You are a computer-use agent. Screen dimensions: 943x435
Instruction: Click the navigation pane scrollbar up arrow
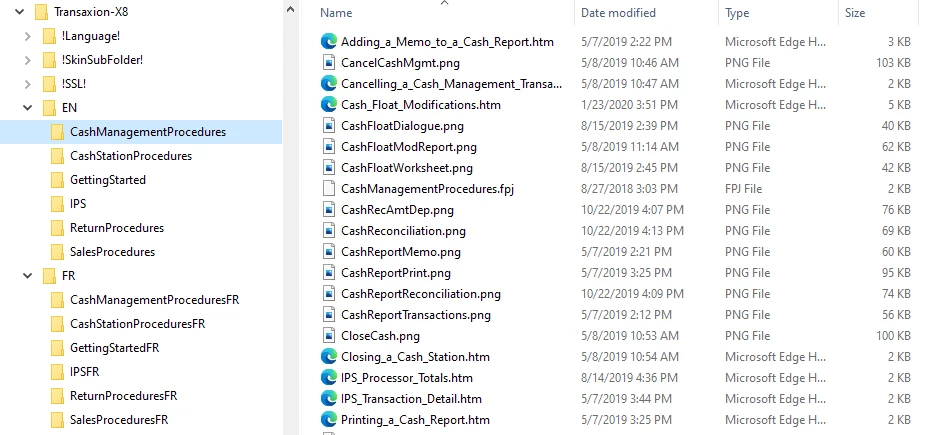(x=290, y=9)
